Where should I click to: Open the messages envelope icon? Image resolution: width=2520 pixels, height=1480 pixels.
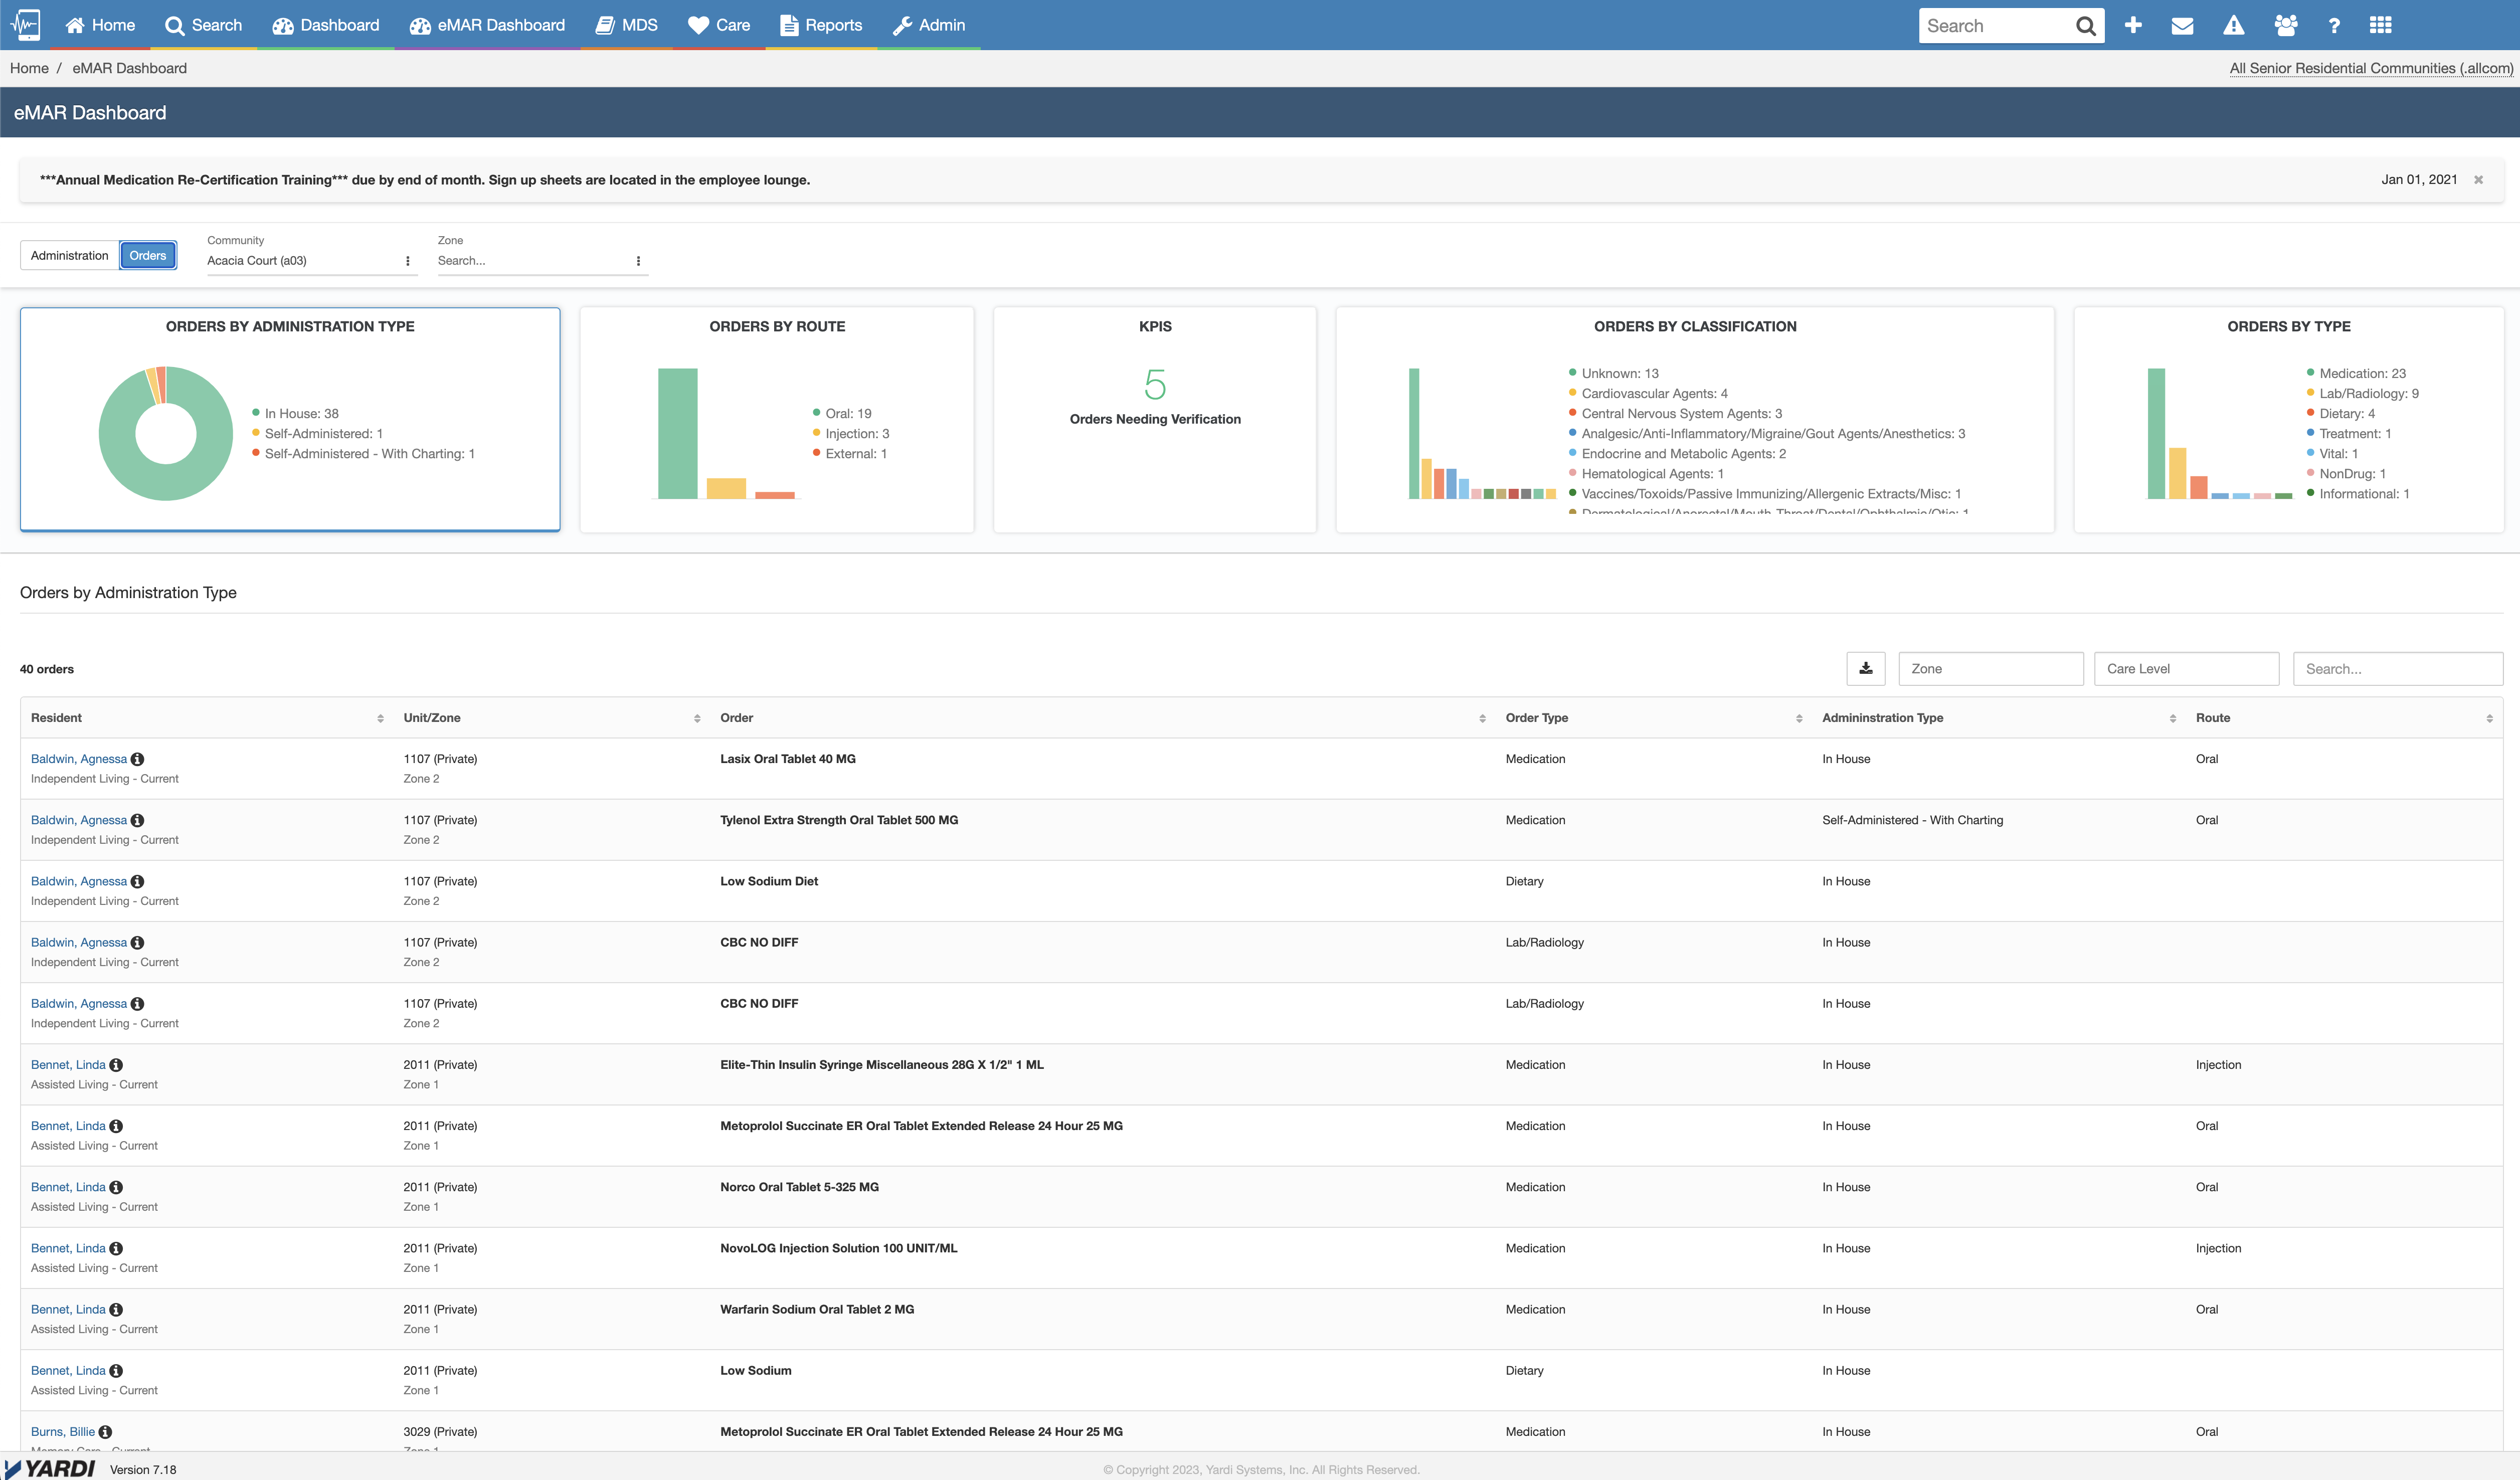[2184, 25]
